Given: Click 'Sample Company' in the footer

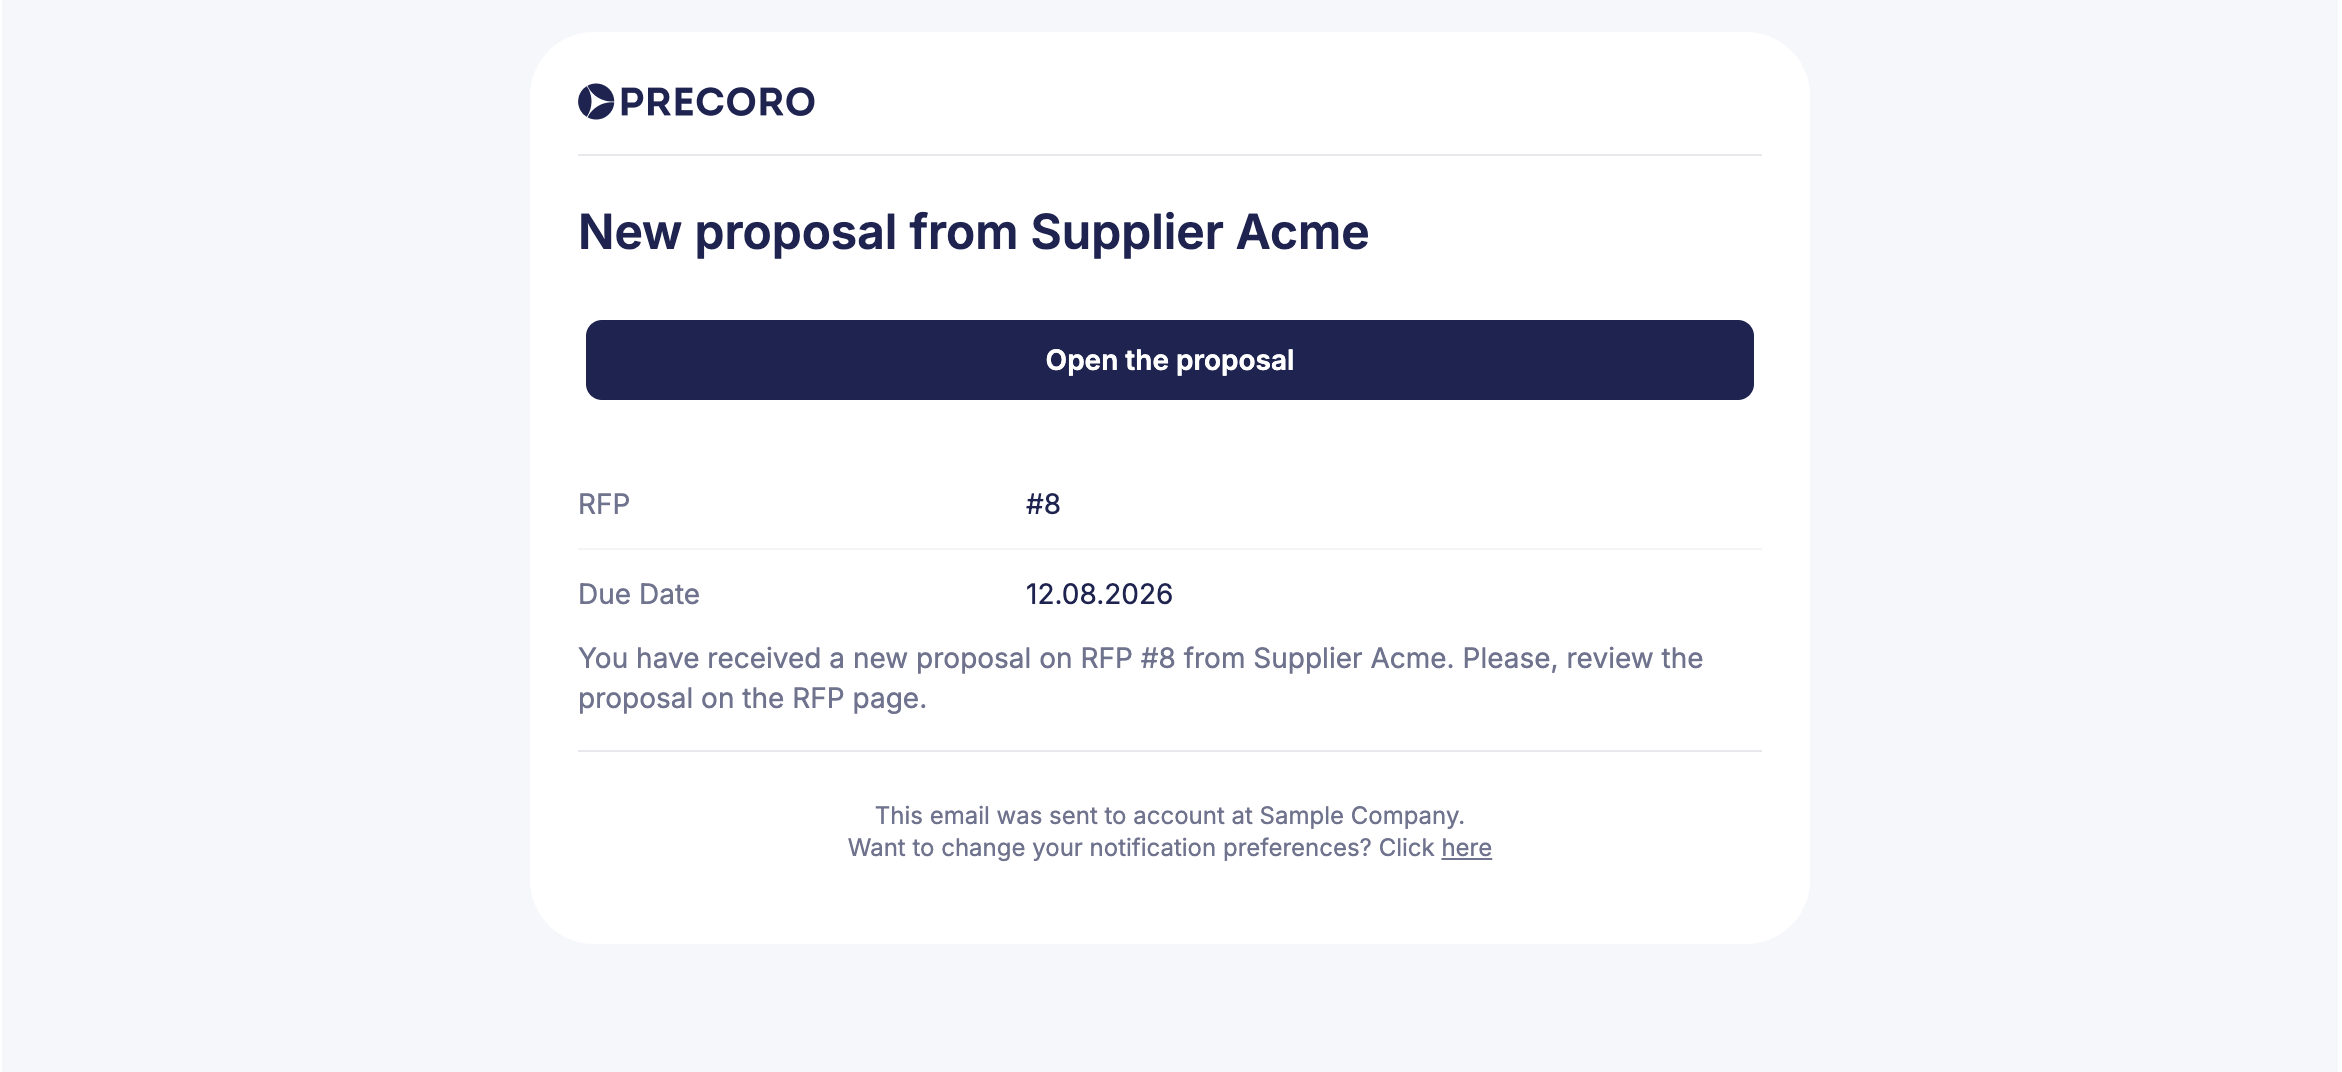Looking at the screenshot, I should click(x=1360, y=816).
